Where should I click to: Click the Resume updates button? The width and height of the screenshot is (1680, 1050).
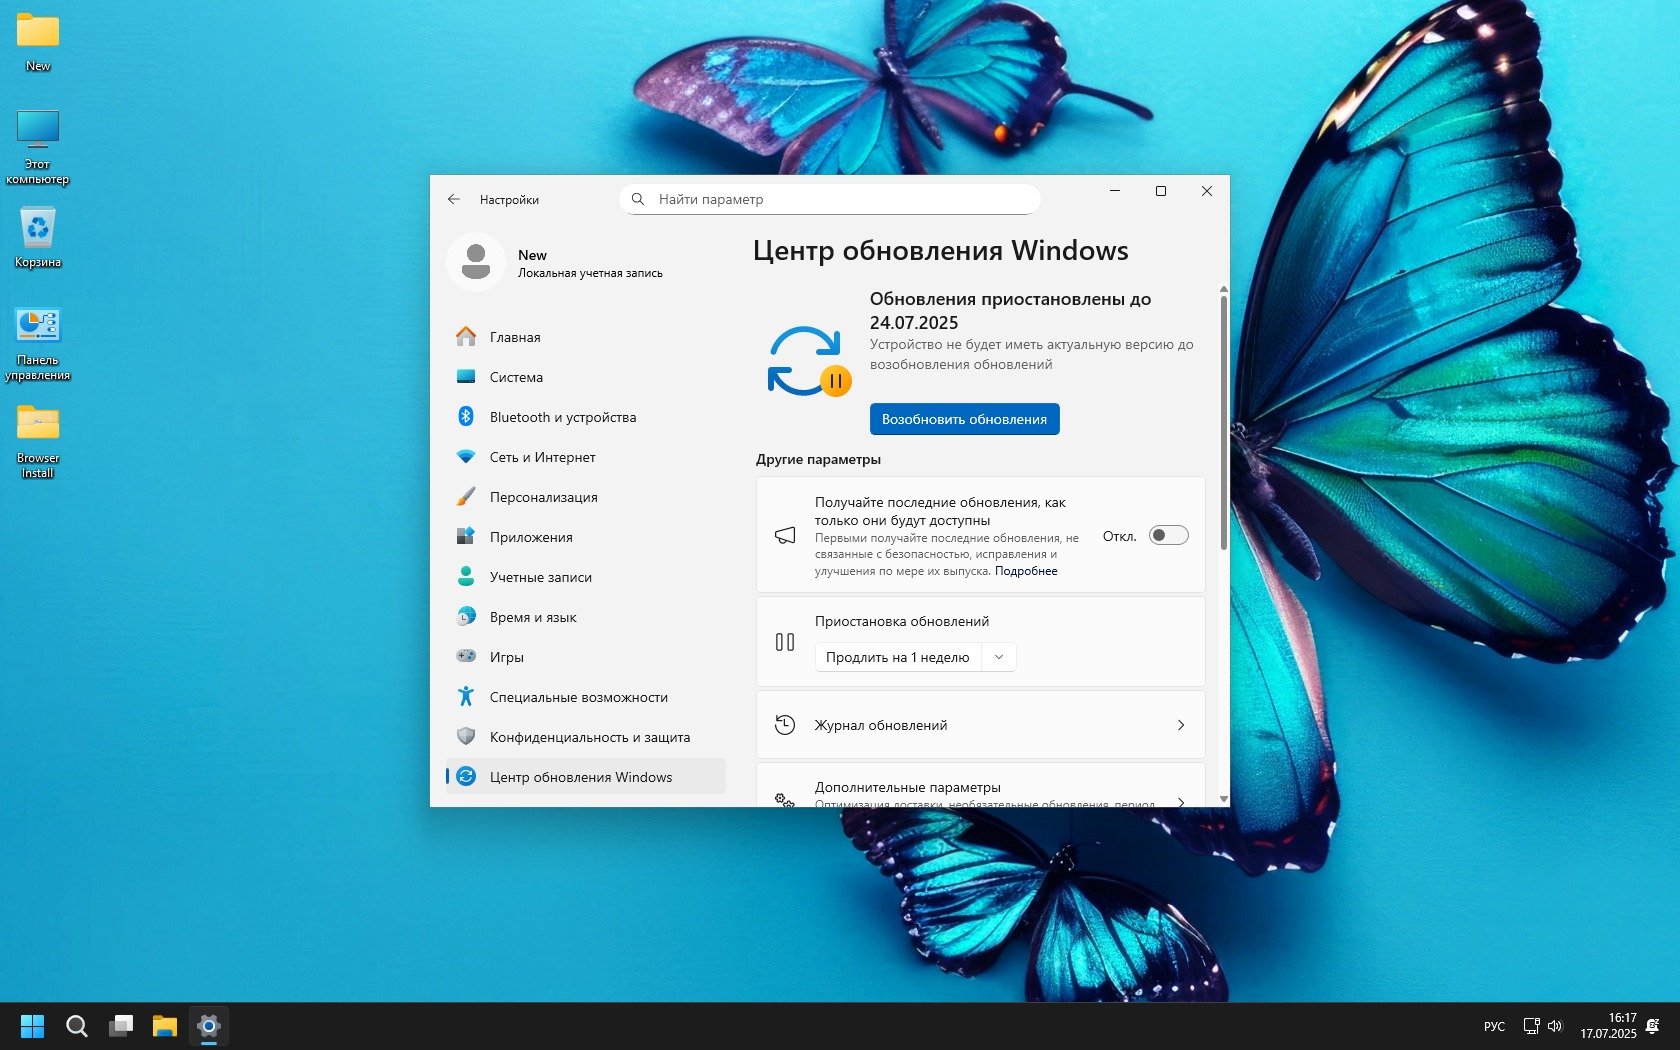[x=964, y=419]
